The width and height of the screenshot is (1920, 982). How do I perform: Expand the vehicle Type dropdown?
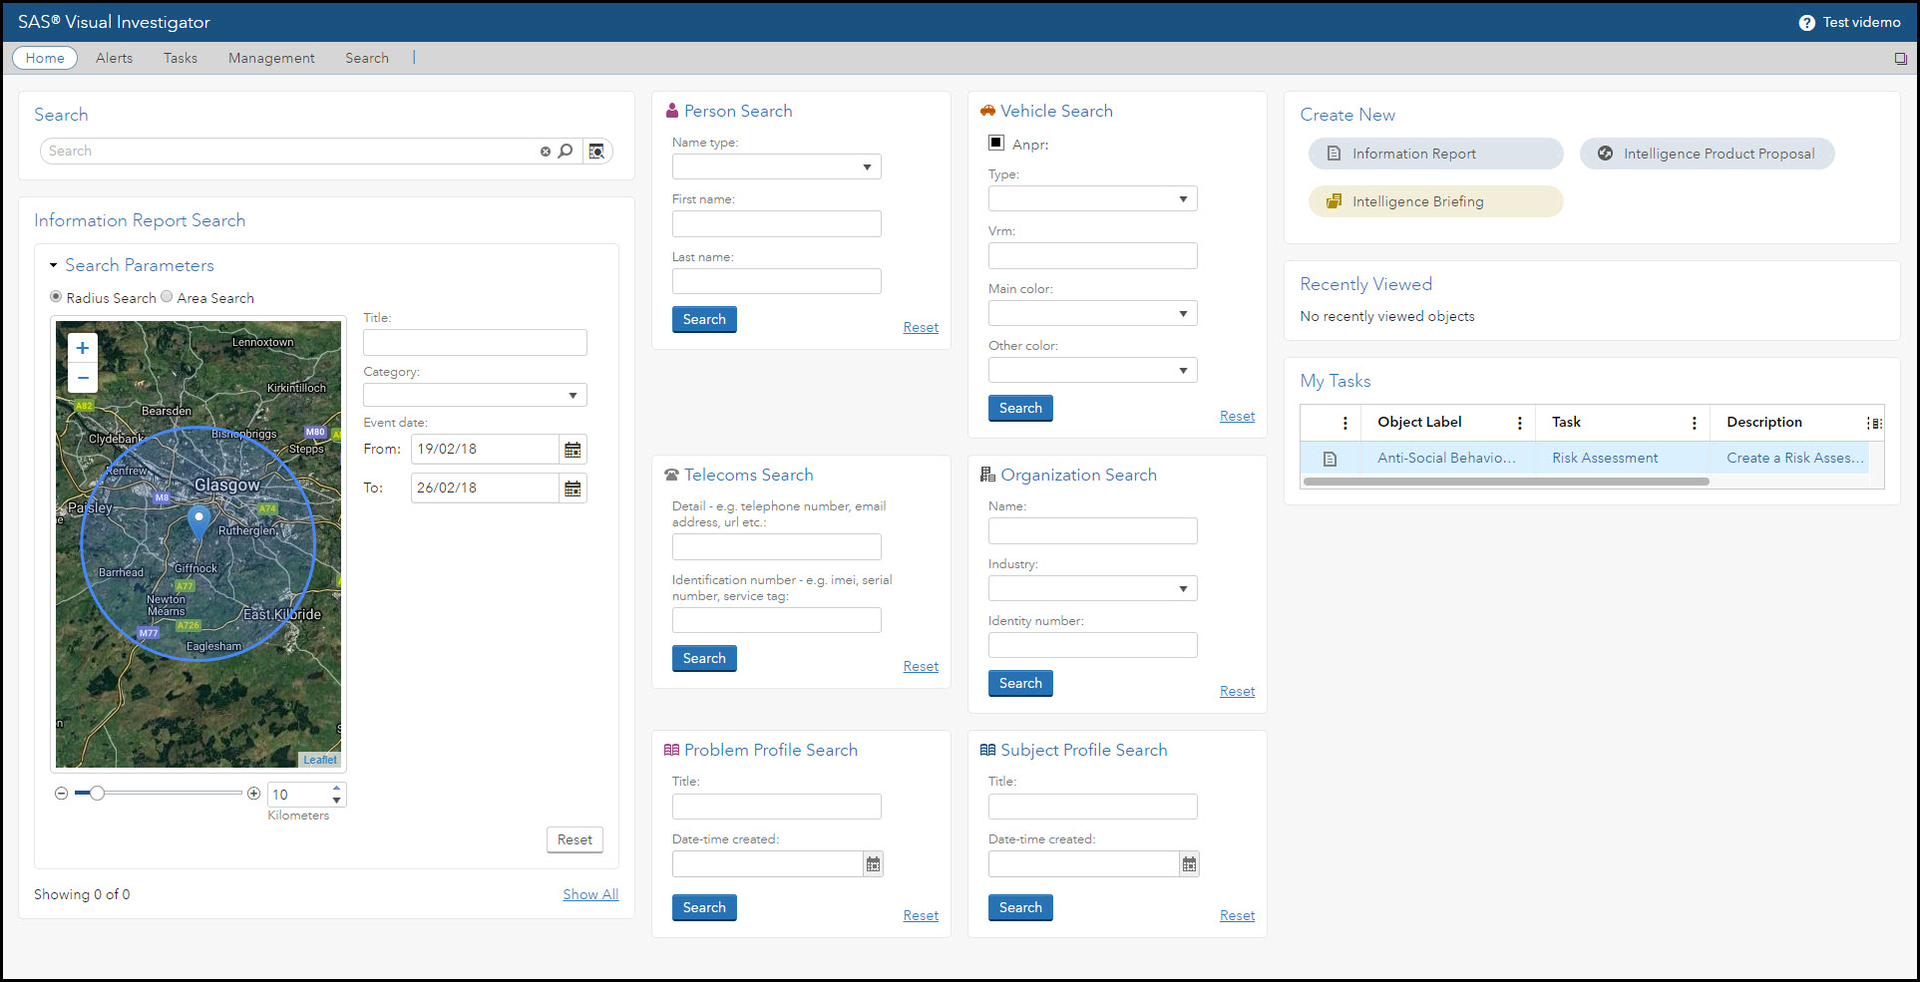pyautogui.click(x=1182, y=198)
